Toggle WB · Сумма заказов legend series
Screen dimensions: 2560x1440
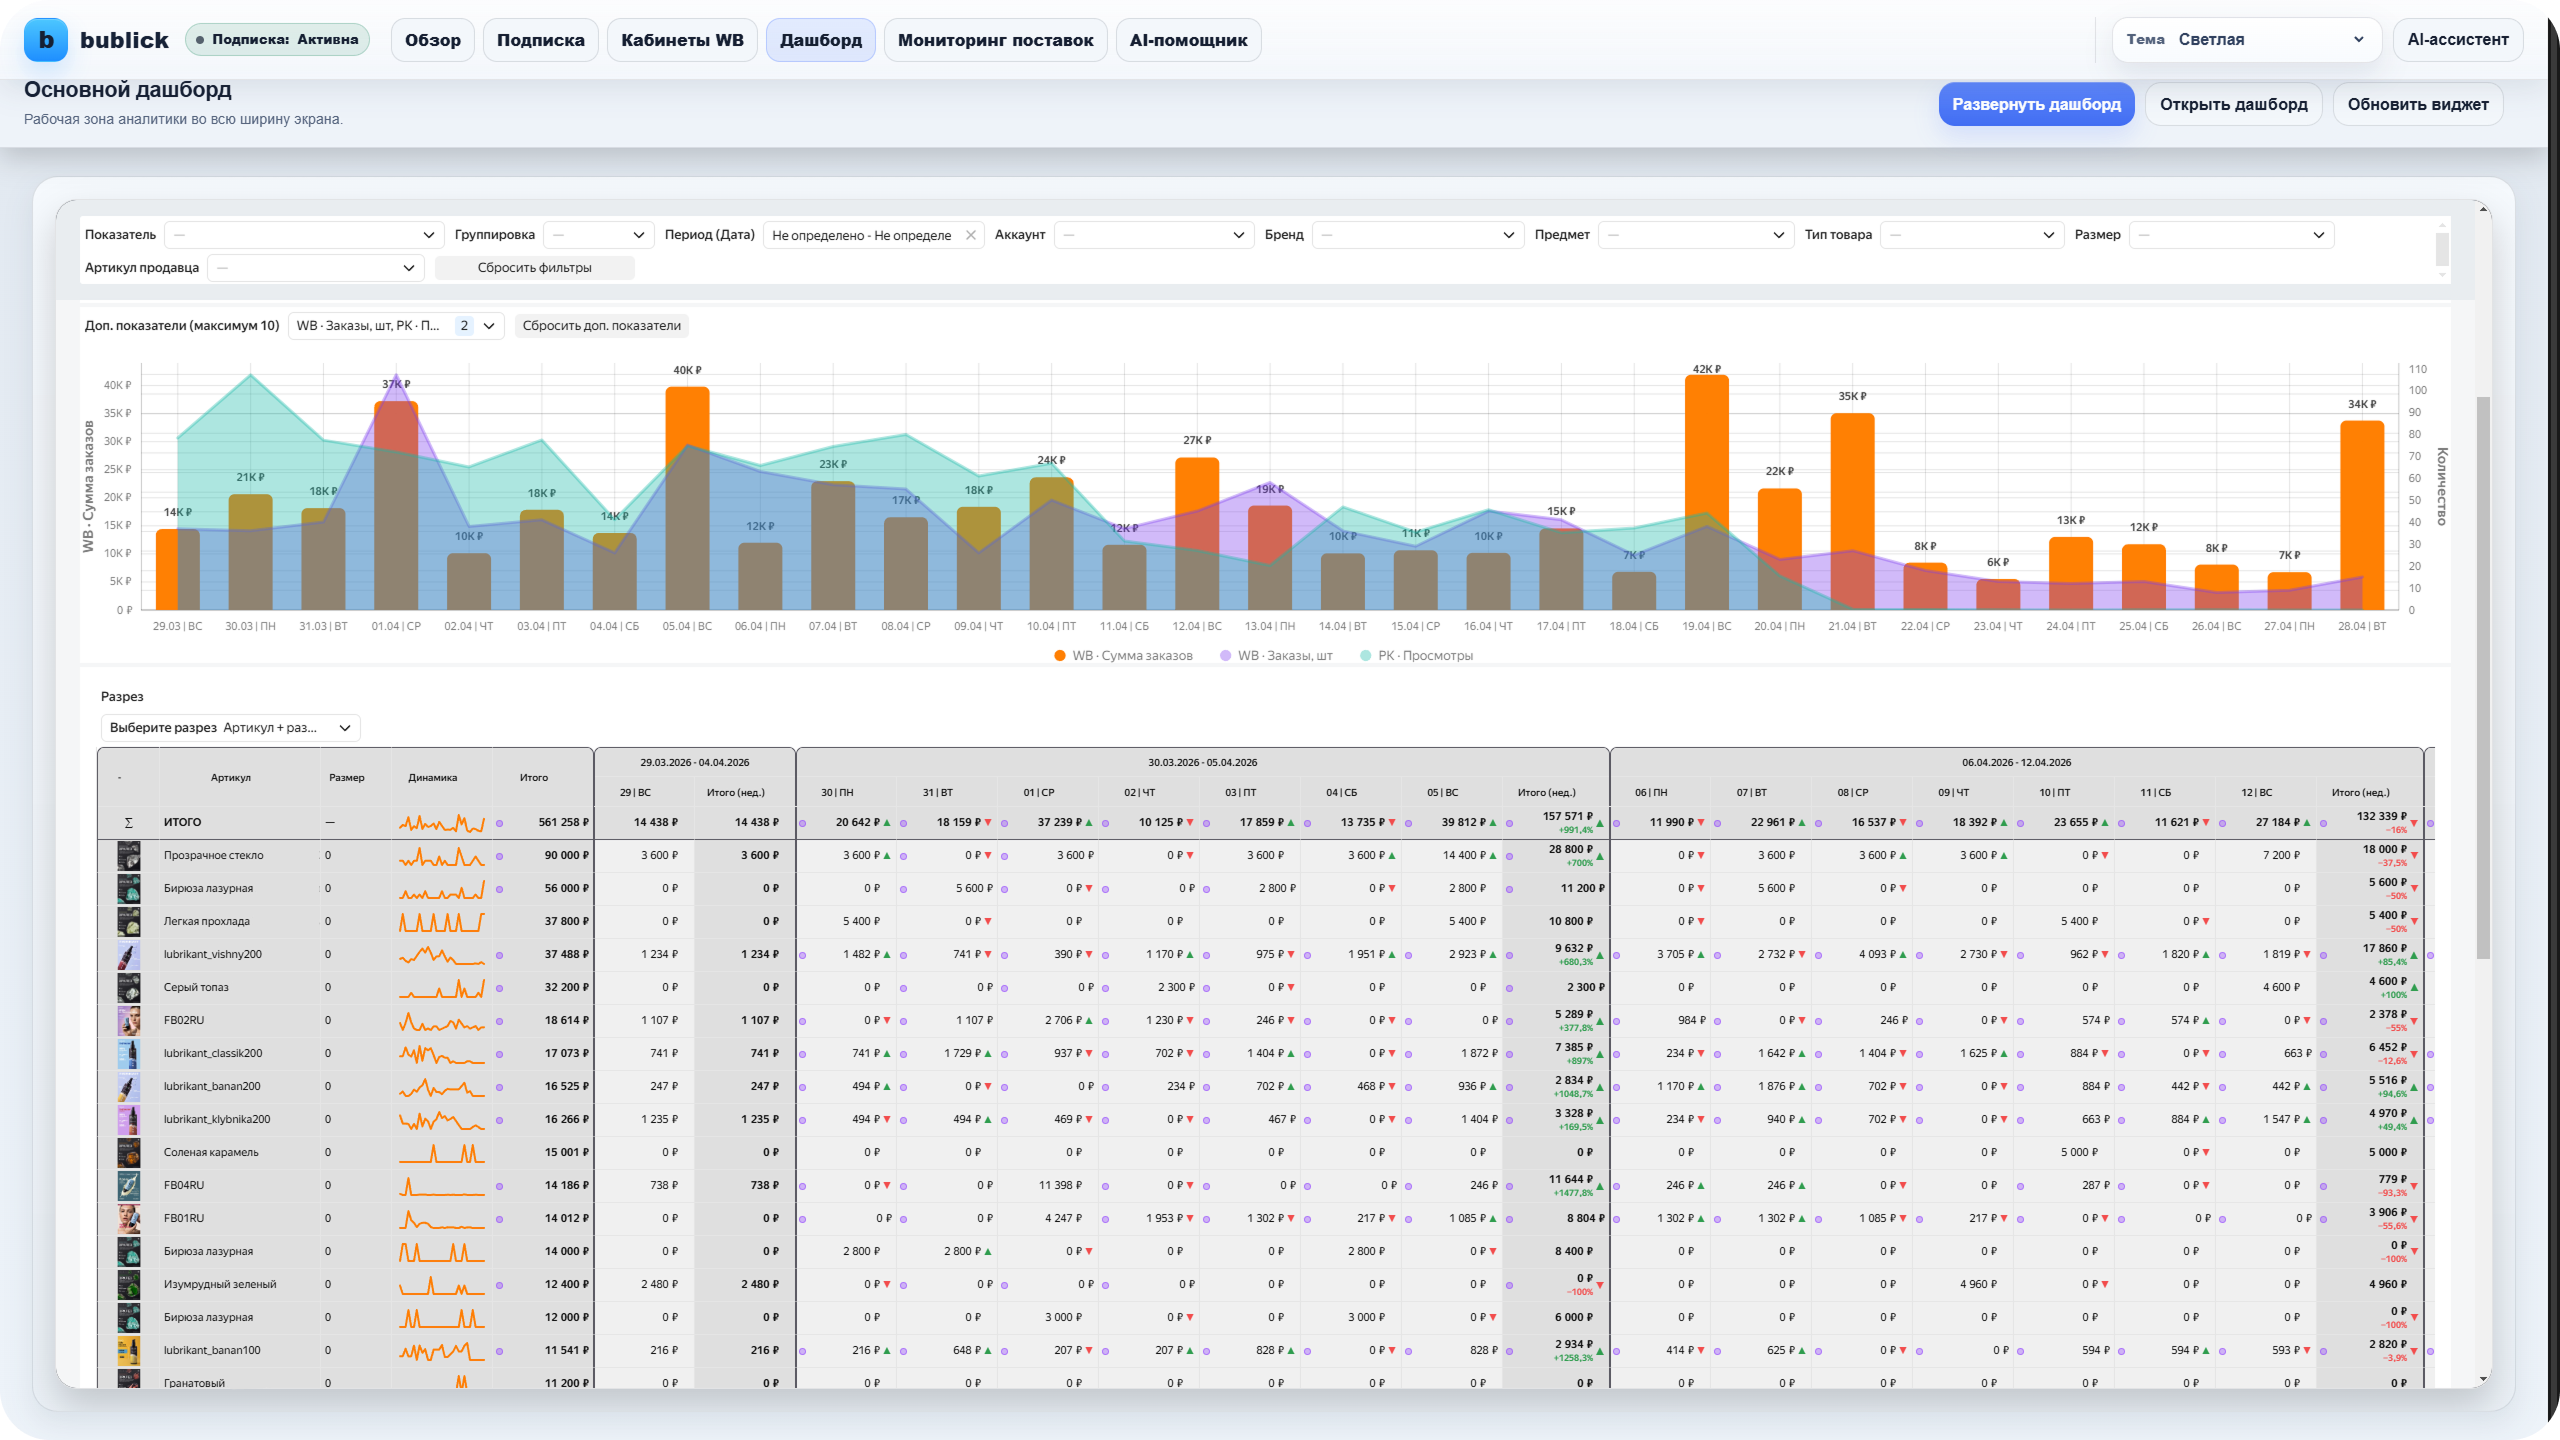pos(1123,656)
